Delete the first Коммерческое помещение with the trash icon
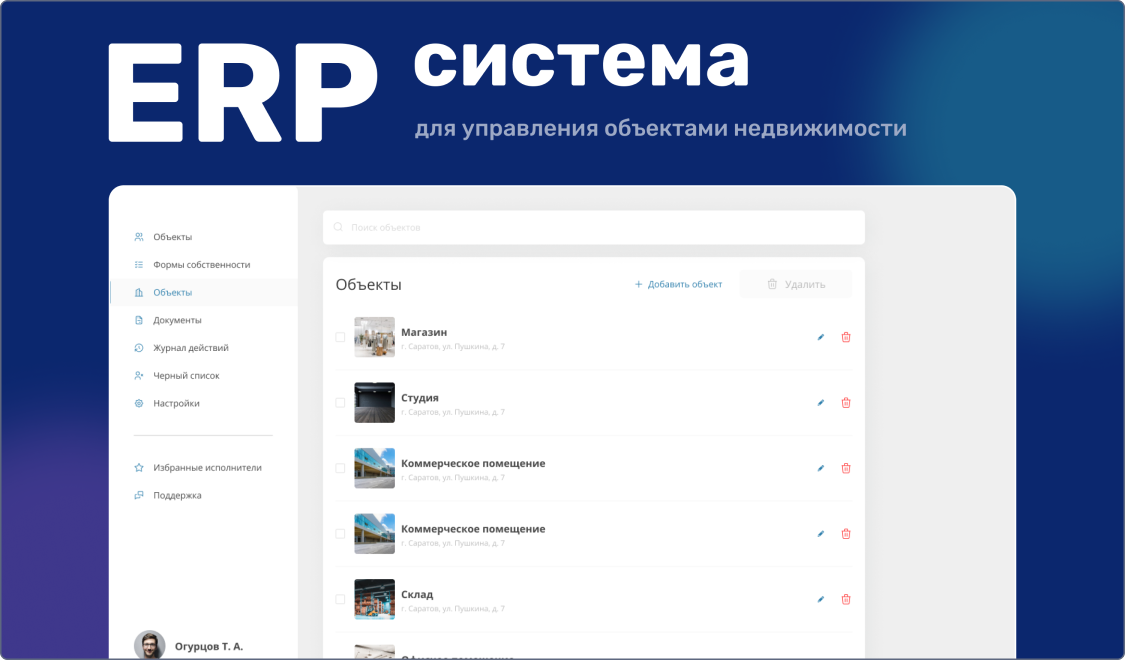The width and height of the screenshot is (1125, 660). pyautogui.click(x=846, y=468)
